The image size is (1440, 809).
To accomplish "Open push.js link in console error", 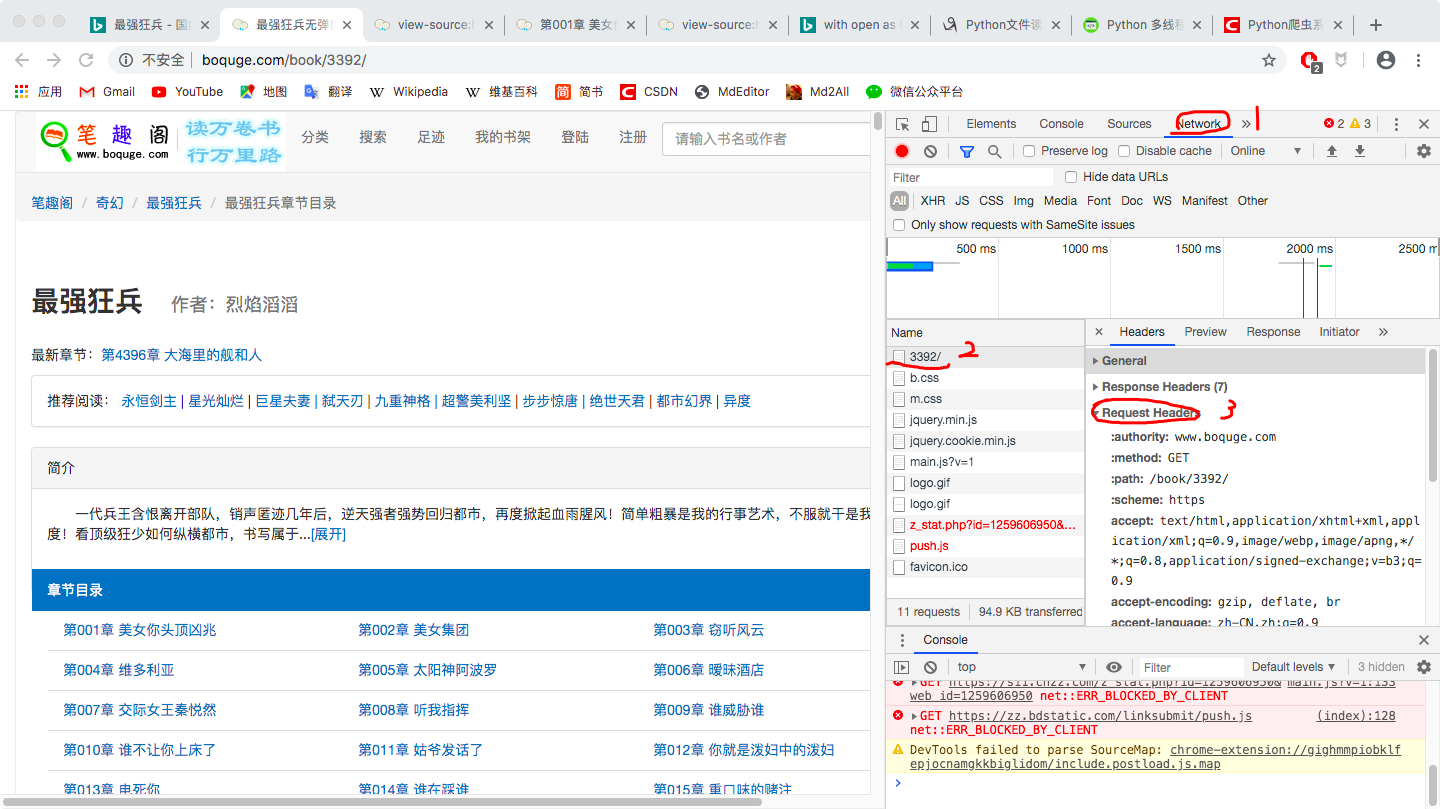I will click(1100, 716).
